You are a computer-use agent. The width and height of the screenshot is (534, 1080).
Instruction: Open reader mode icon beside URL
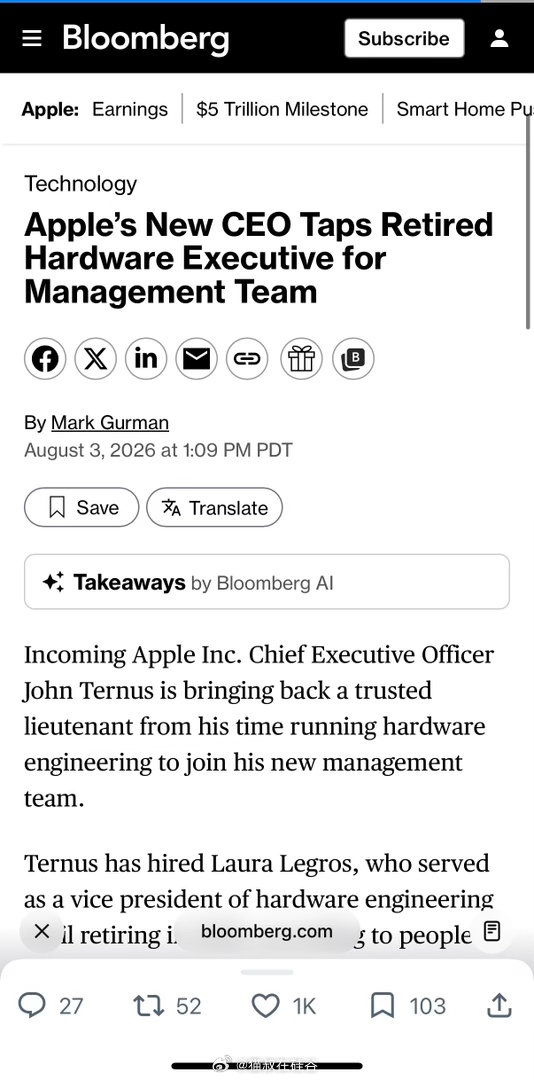tap(491, 932)
